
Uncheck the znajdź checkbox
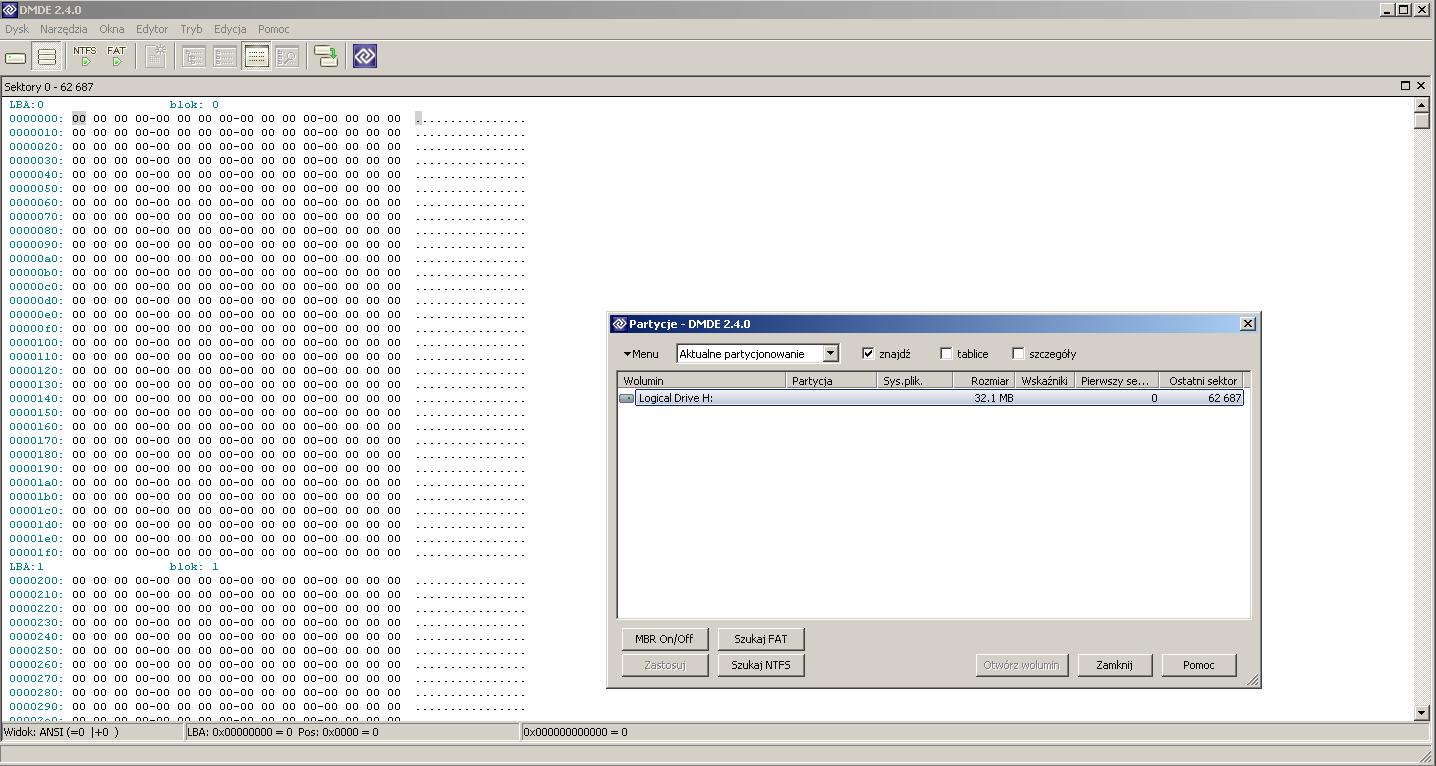[x=868, y=353]
